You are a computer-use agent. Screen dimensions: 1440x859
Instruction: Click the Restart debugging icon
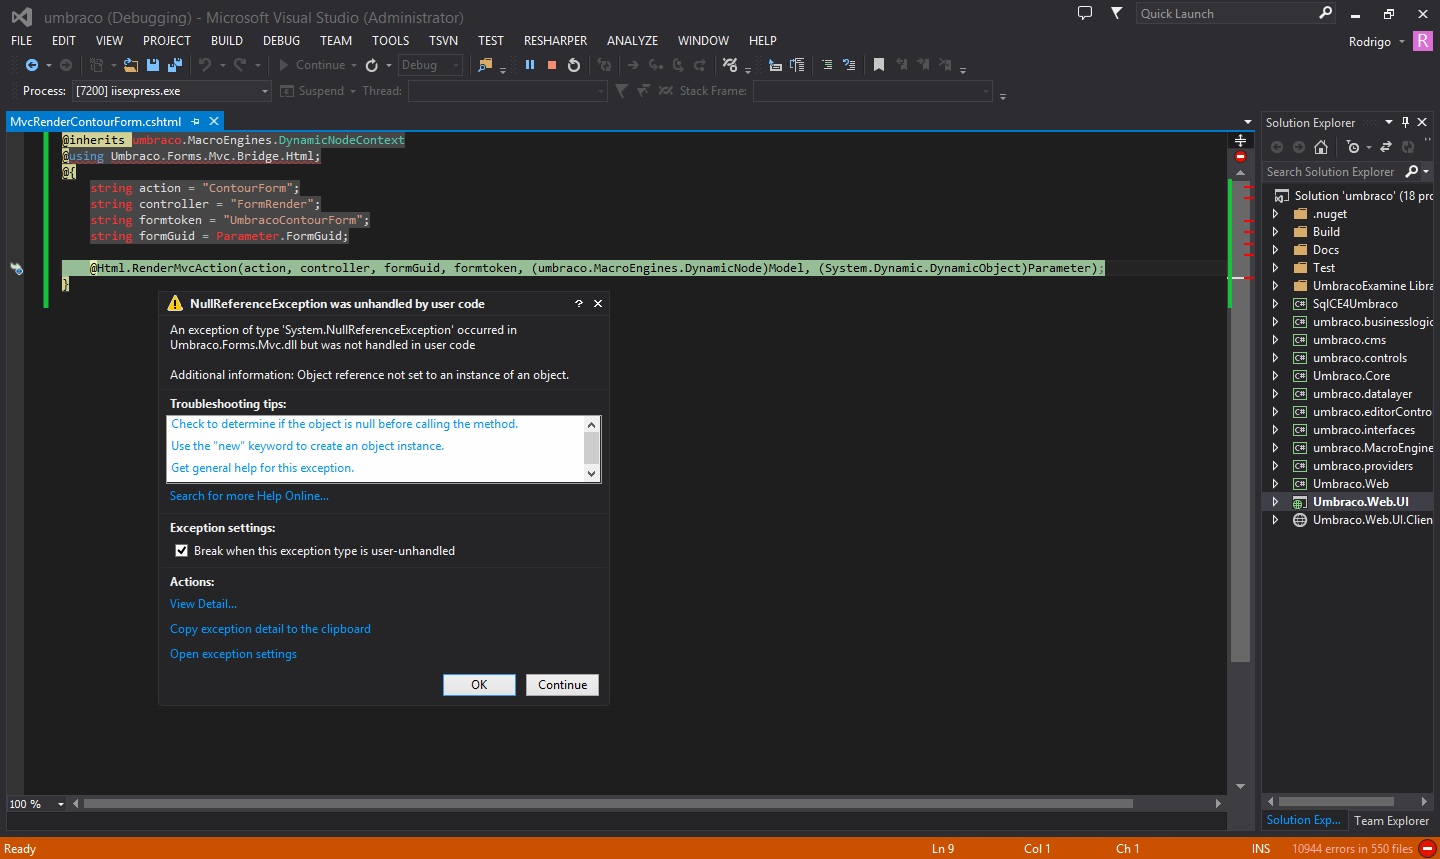[x=574, y=65]
